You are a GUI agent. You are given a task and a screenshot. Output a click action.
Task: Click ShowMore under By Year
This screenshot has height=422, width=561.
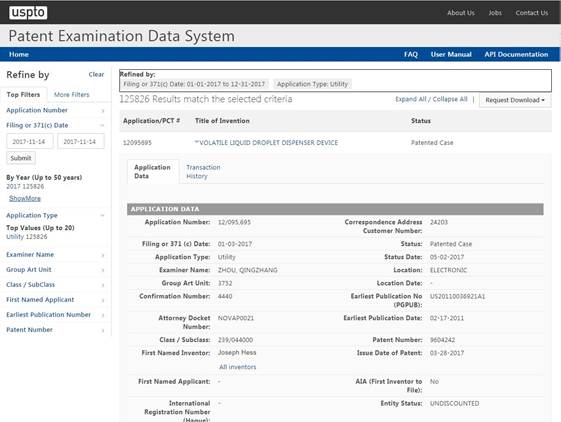pos(25,198)
